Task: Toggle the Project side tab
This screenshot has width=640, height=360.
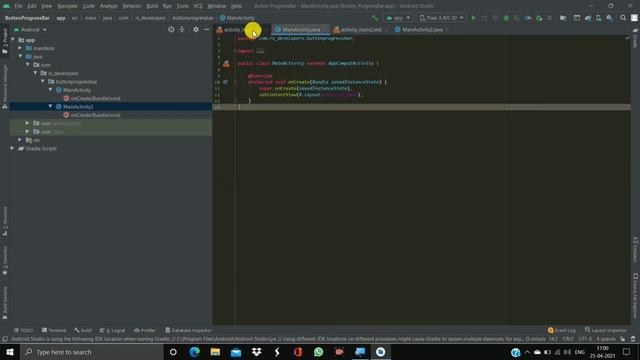Action: pos(5,41)
